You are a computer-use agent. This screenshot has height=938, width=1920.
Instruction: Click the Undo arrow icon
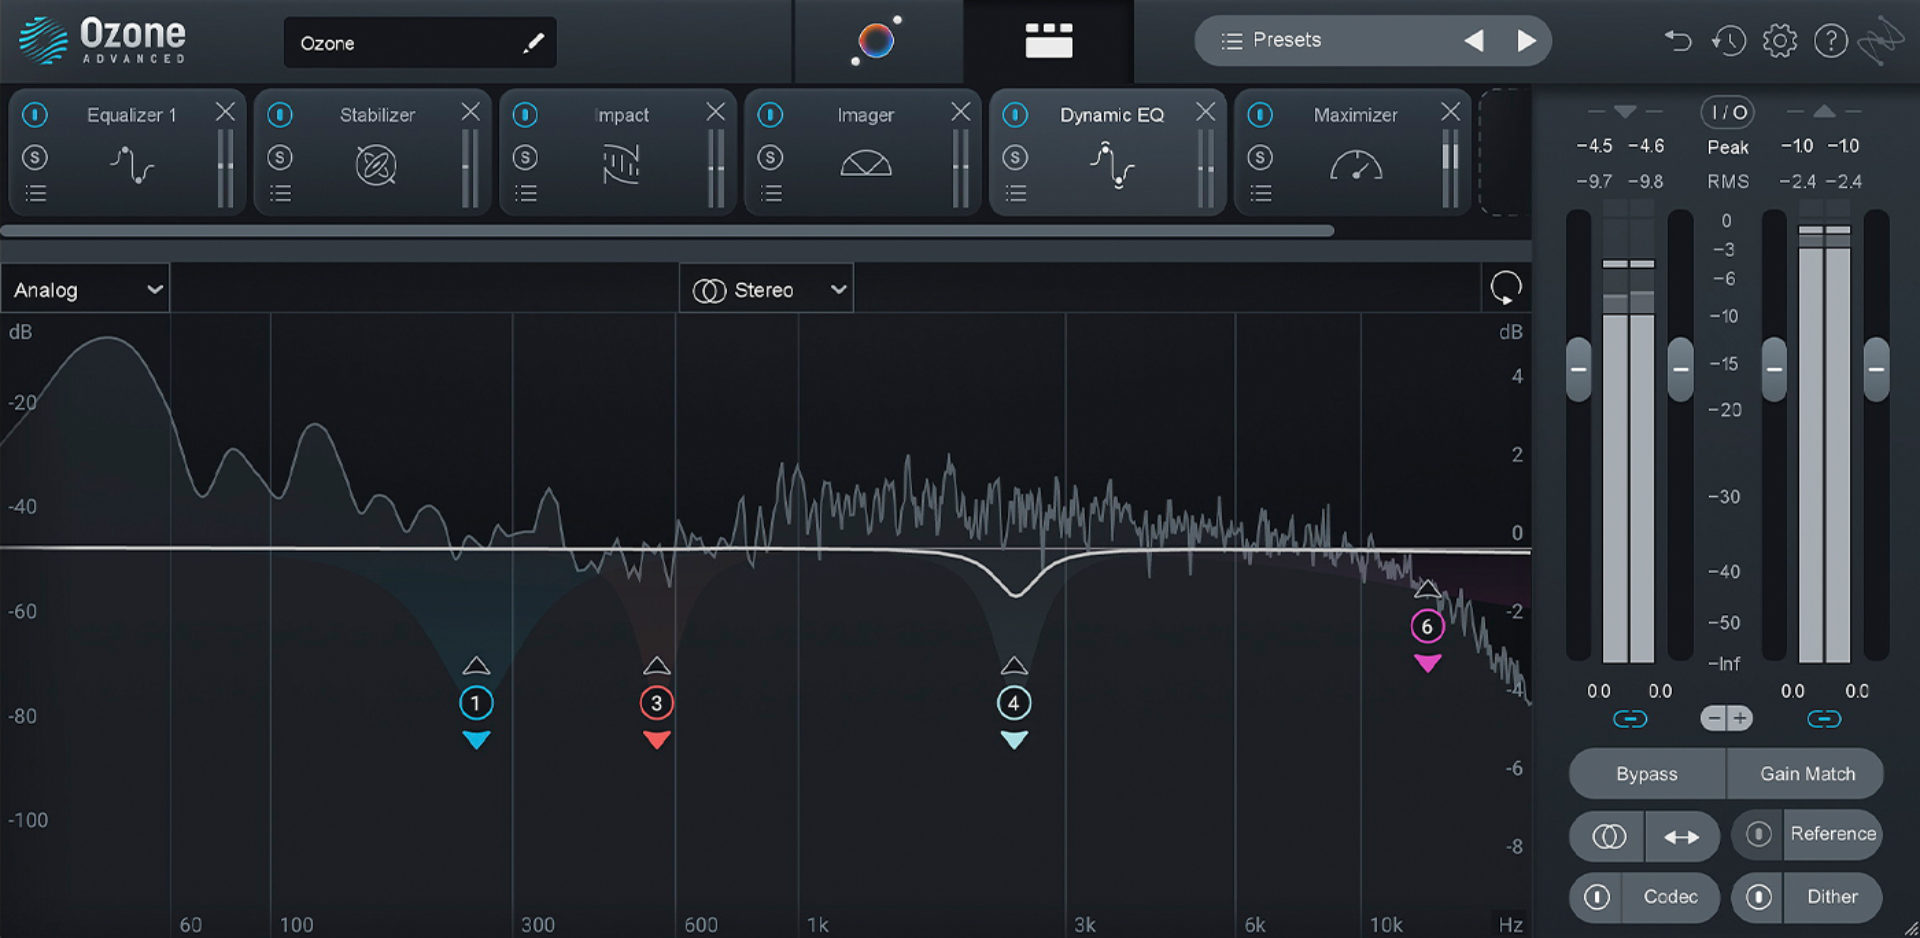(1678, 41)
